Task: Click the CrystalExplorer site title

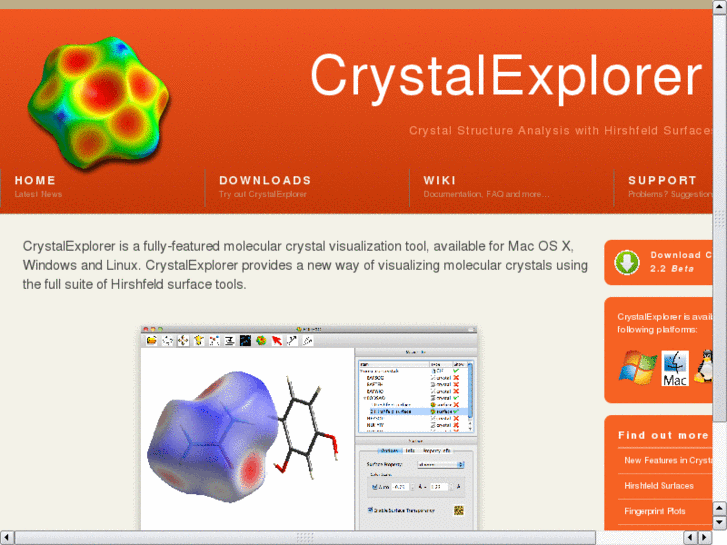Action: point(506,77)
